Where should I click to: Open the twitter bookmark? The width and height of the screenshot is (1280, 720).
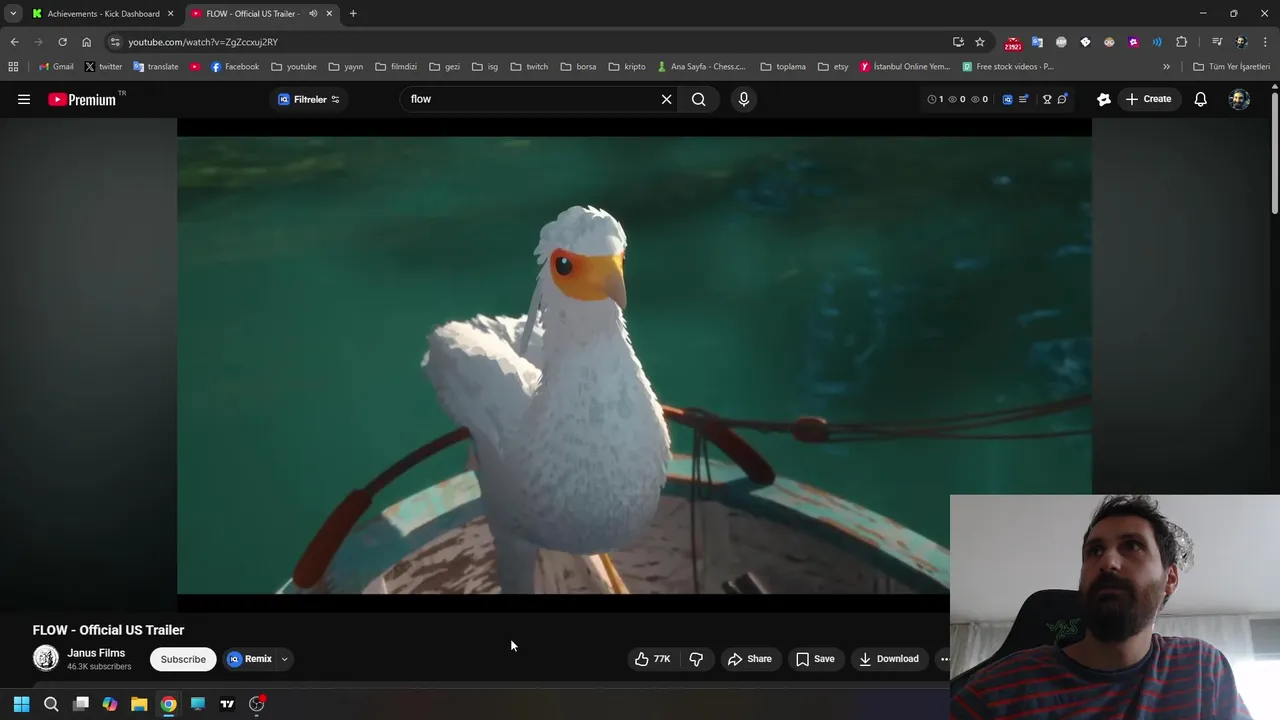pos(103,67)
